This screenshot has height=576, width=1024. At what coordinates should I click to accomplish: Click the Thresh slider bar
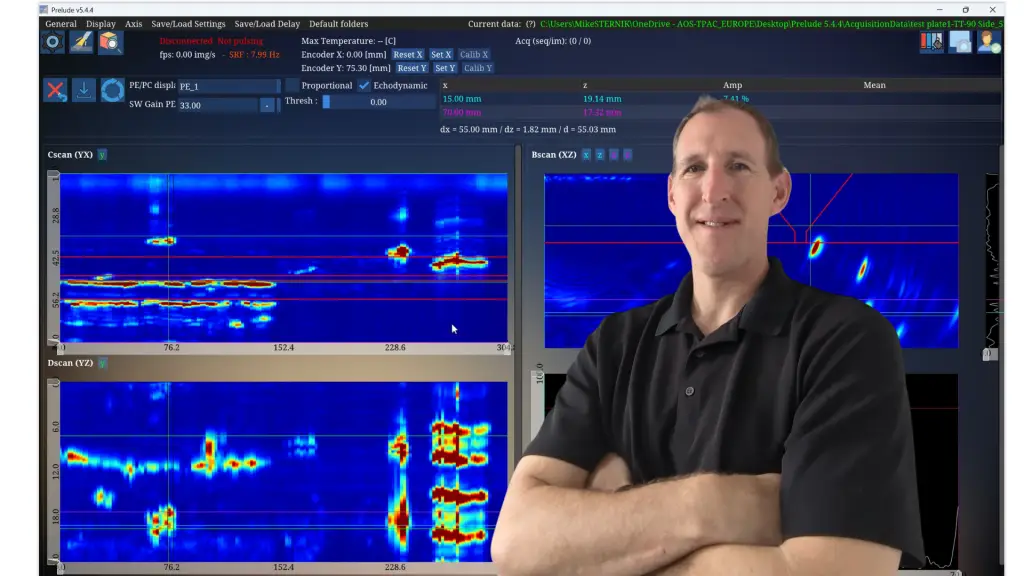click(378, 102)
